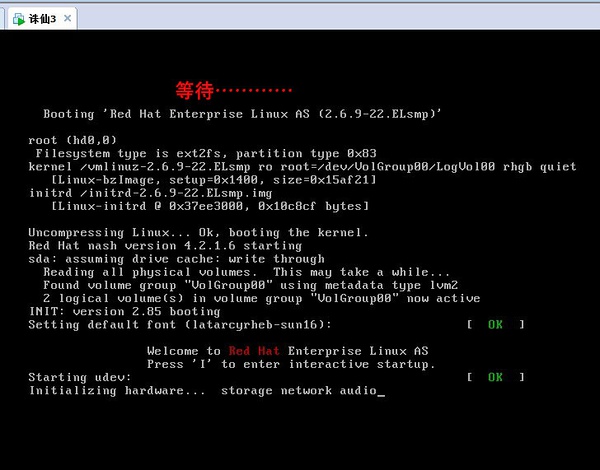
Task: Close the 诛仙3 tab with its X
Action: coord(67,18)
